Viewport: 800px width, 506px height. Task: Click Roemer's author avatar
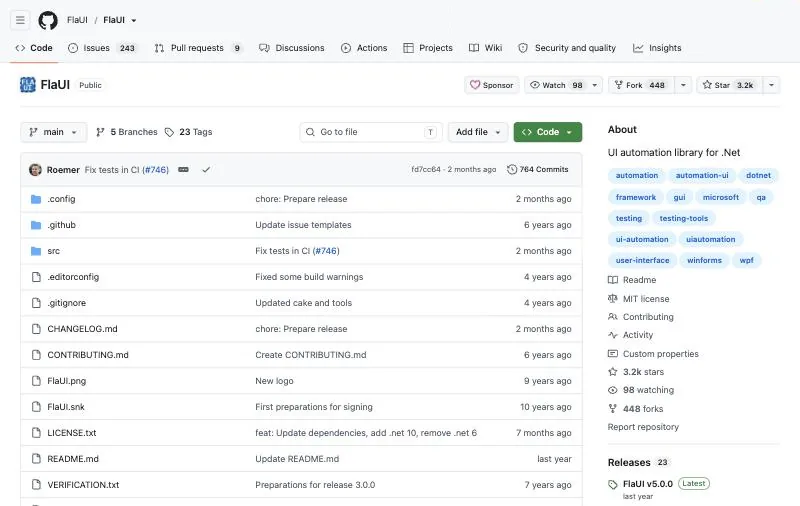pos(35,169)
